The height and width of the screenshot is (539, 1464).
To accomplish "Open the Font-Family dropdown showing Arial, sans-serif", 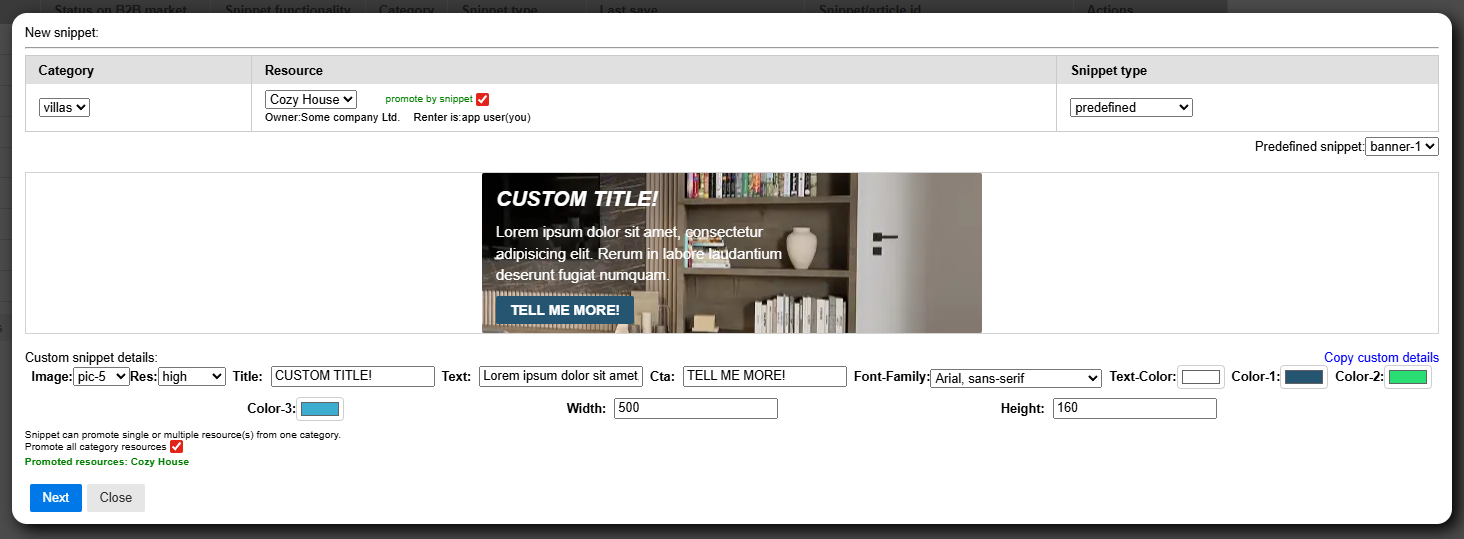I will pos(1015,378).
